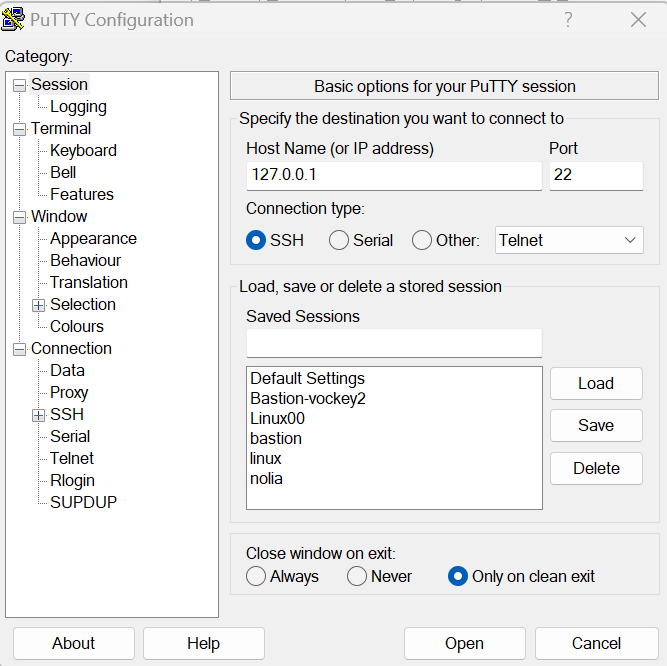Expand the Selection tree node
Viewport: 667px width, 666px height.
pyautogui.click(x=39, y=305)
